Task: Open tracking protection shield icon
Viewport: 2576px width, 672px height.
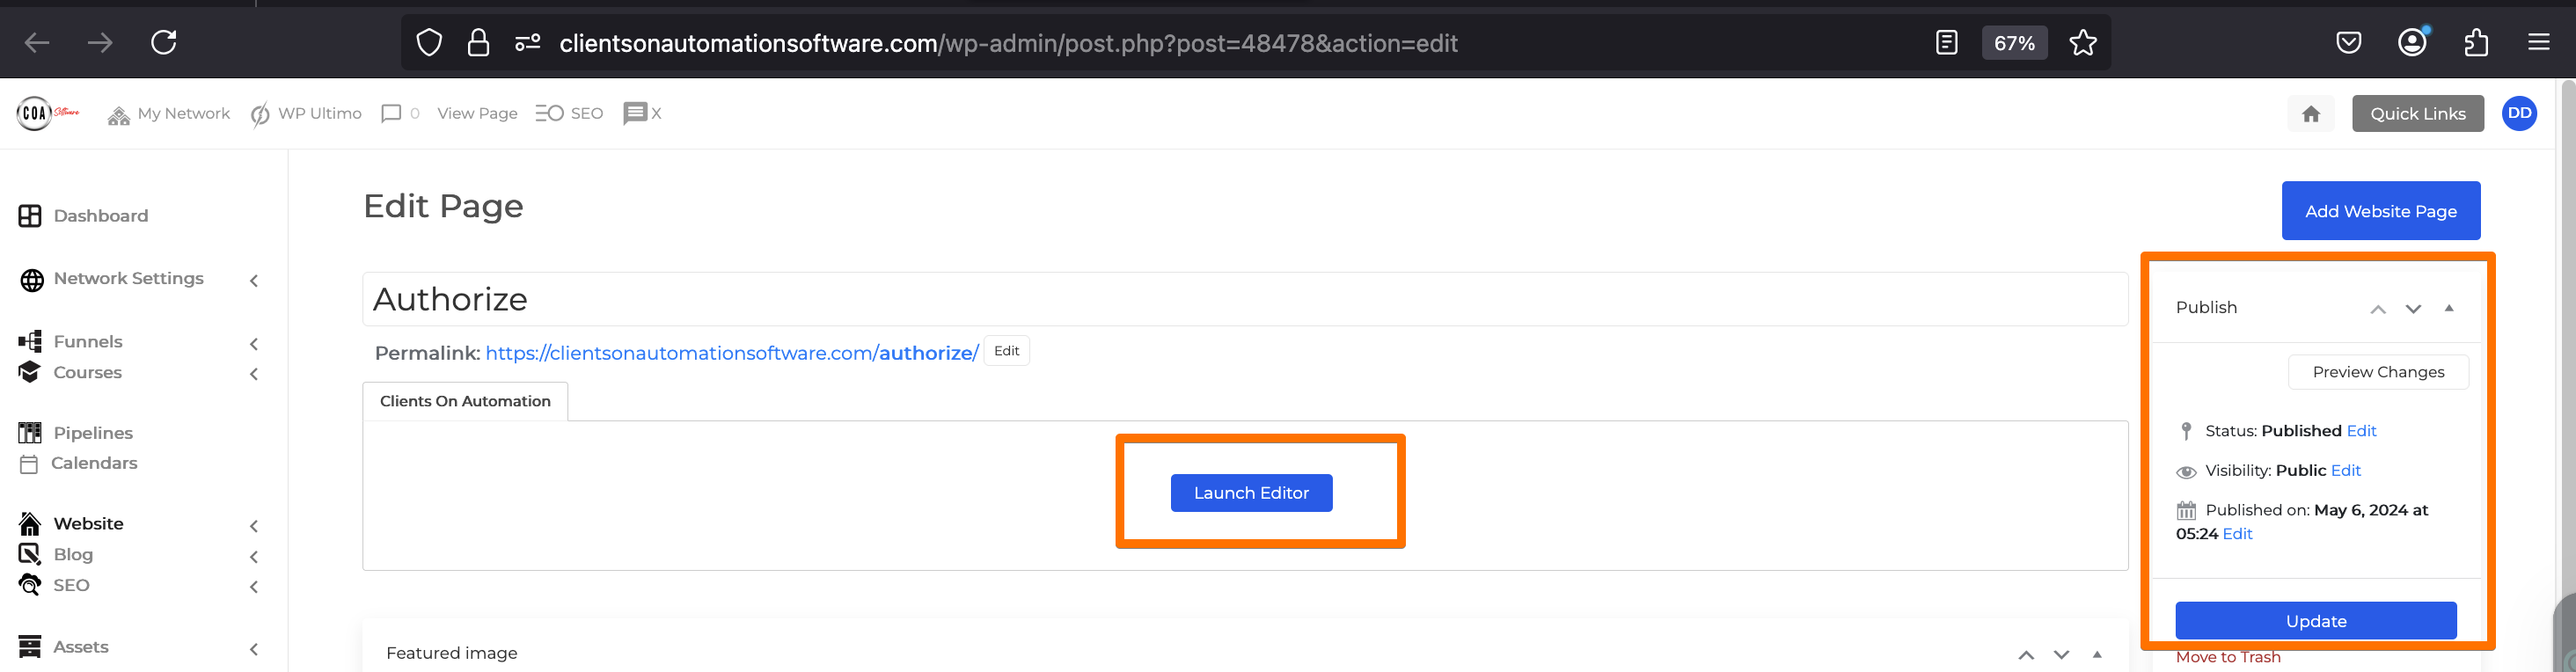Action: point(429,43)
